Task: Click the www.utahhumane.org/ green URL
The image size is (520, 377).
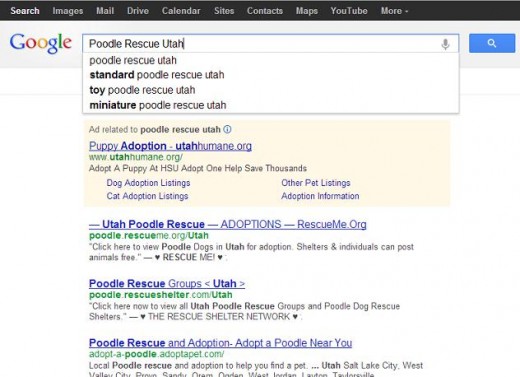Action: pyautogui.click(x=136, y=157)
